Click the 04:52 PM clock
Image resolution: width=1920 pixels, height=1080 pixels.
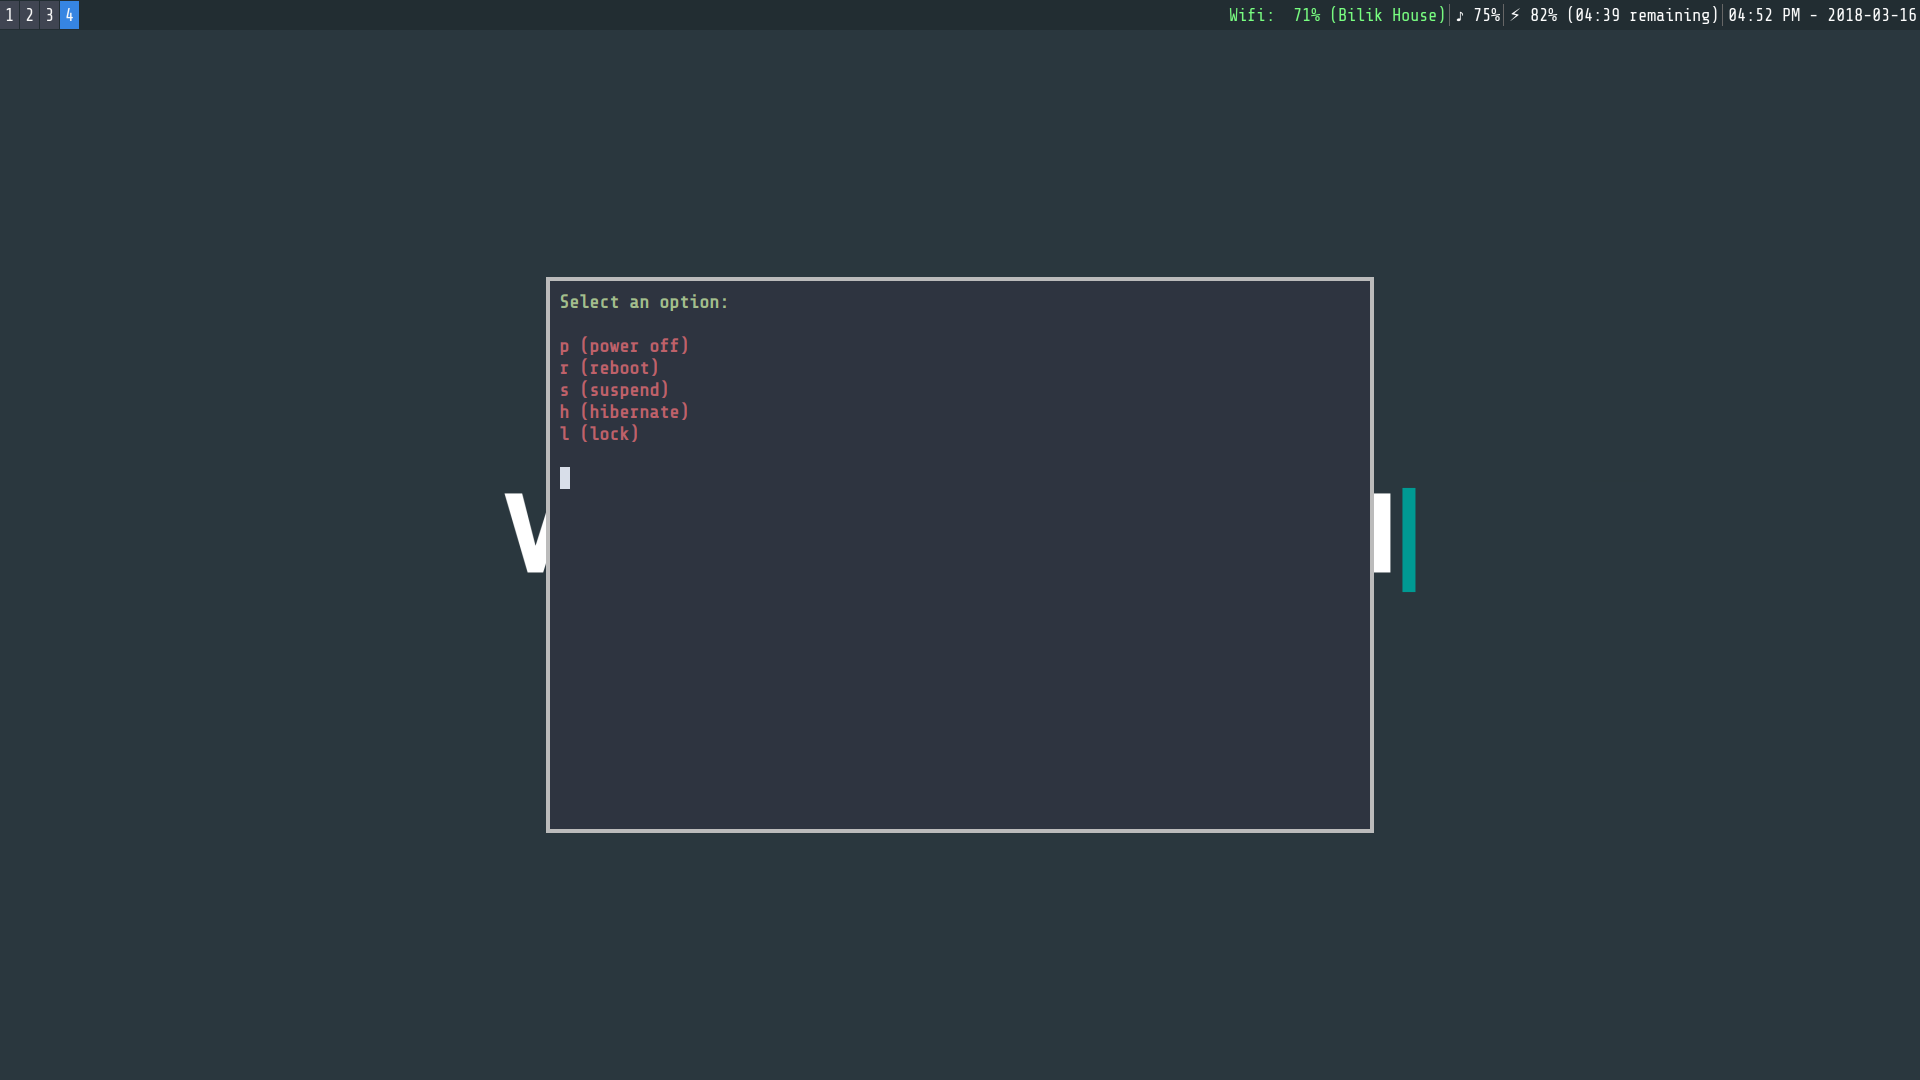click(1764, 15)
